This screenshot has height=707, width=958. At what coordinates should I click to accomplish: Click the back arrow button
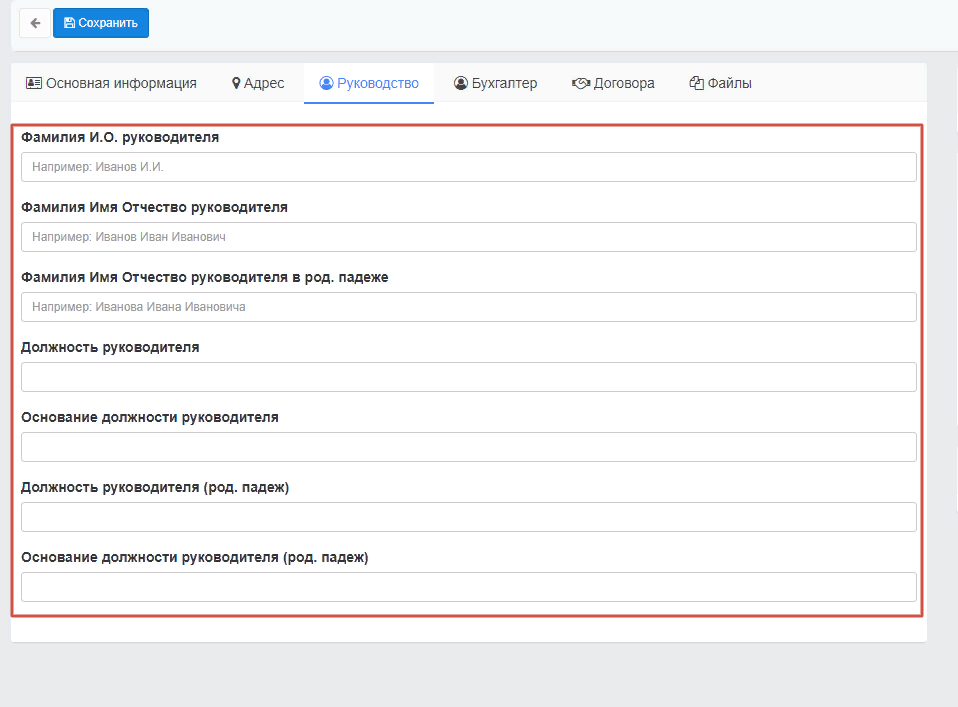pyautogui.click(x=35, y=23)
